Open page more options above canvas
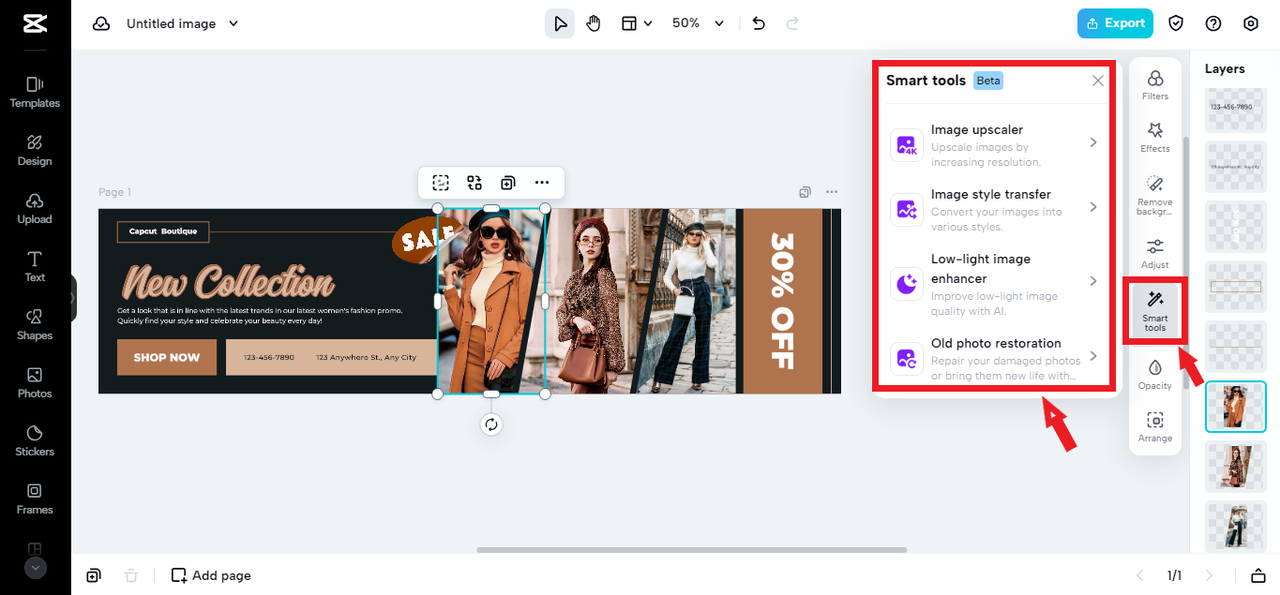This screenshot has width=1280, height=595. pos(831,192)
